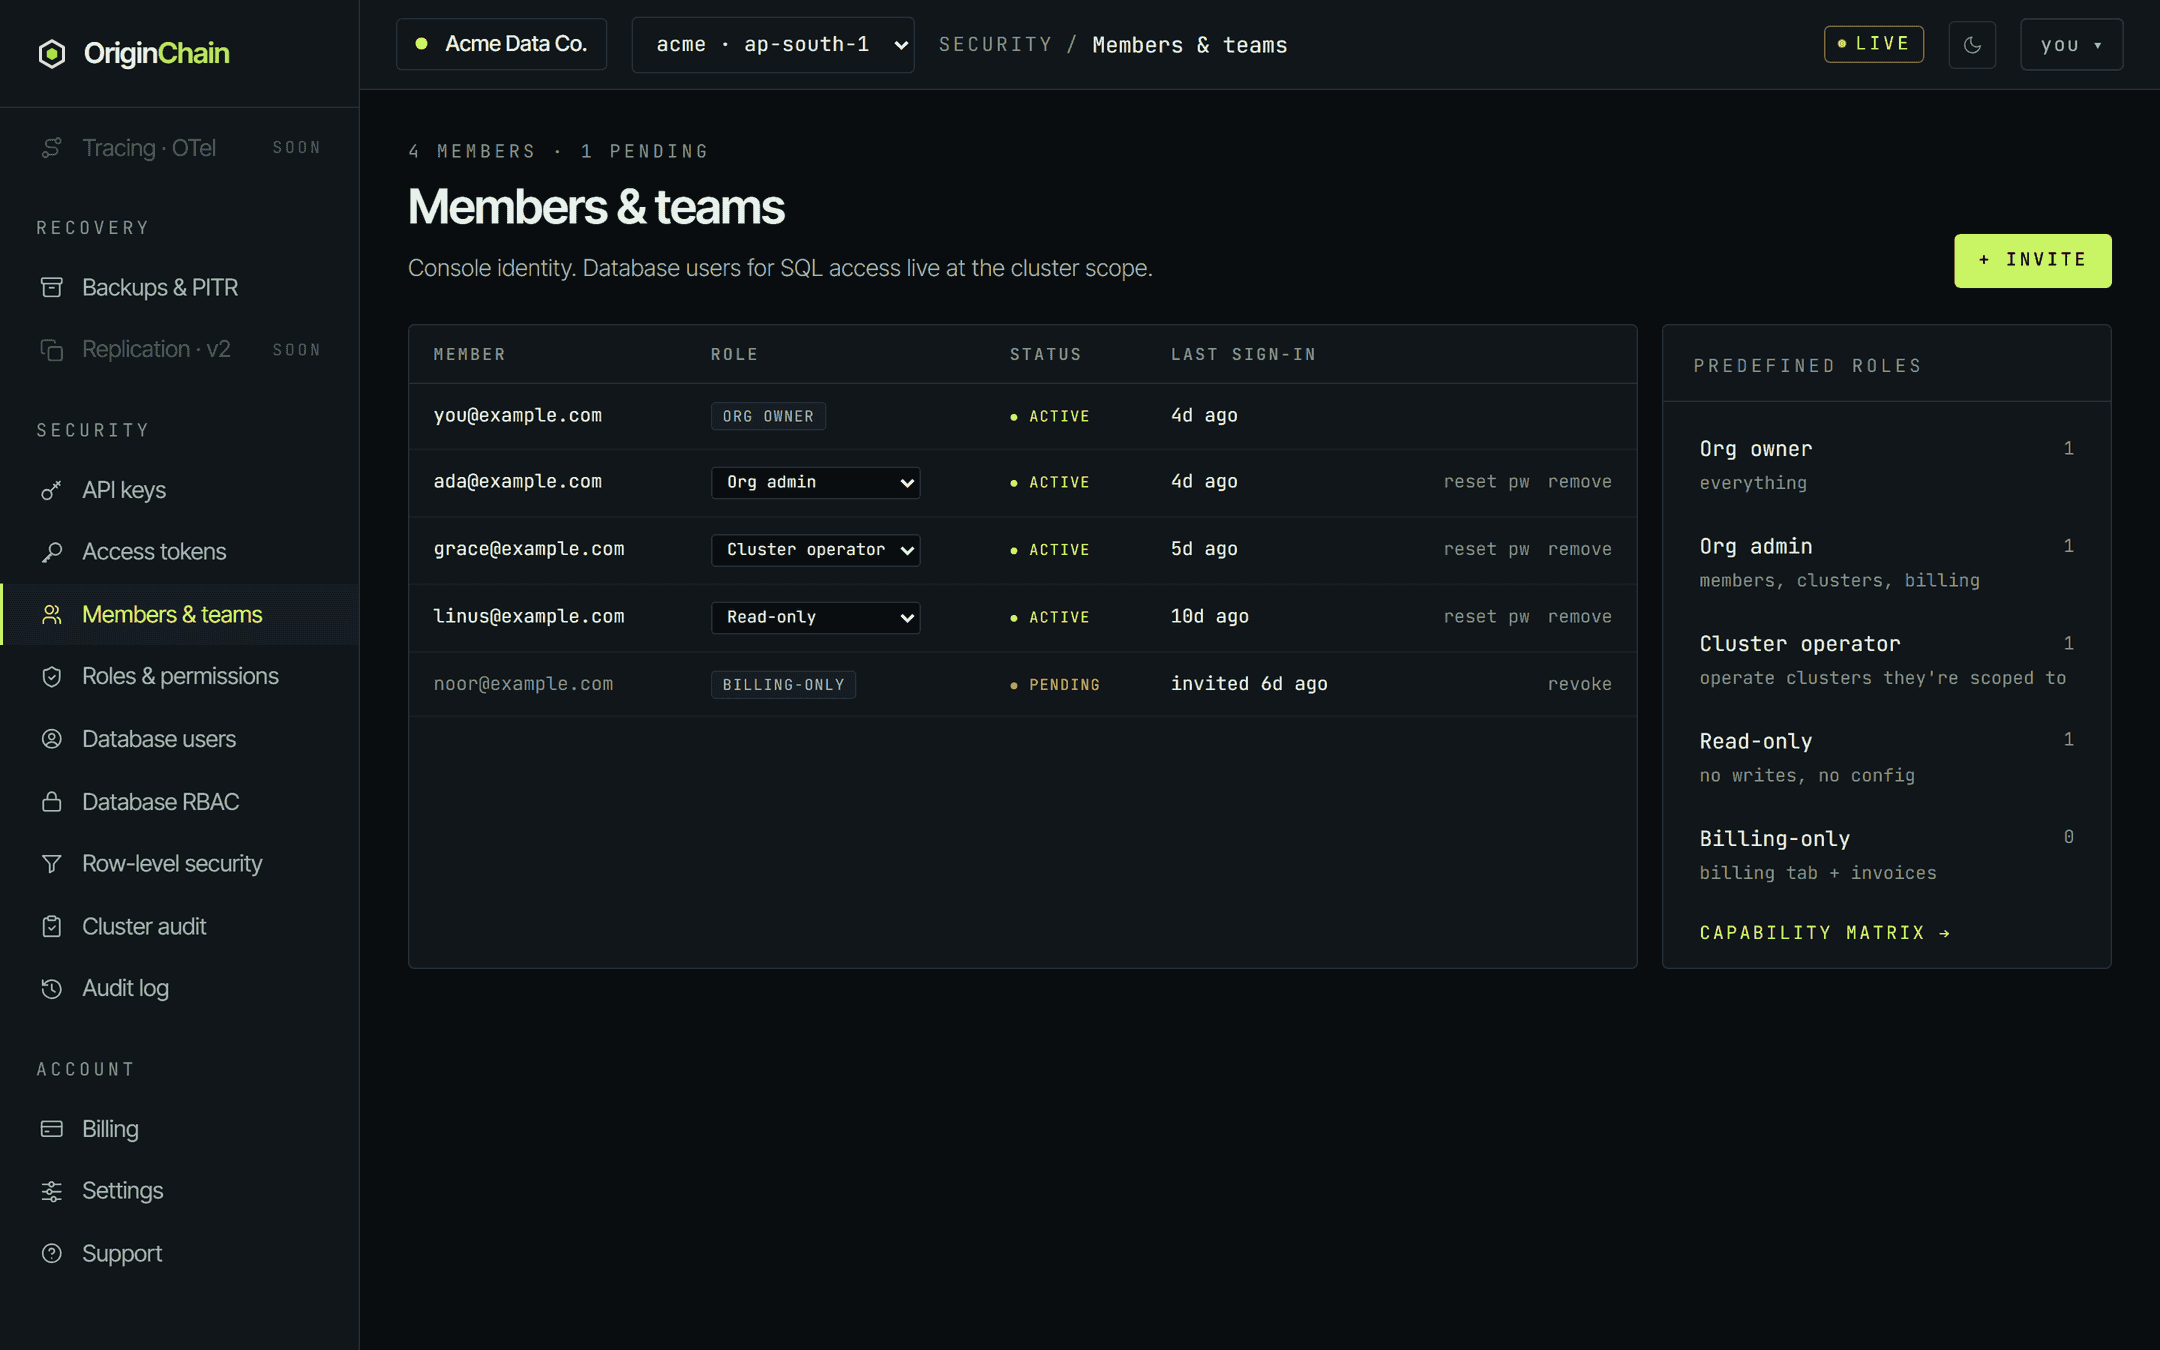Screen dimensions: 2160x1350
Task: Click the Members & teams people icon
Action: [x=52, y=614]
